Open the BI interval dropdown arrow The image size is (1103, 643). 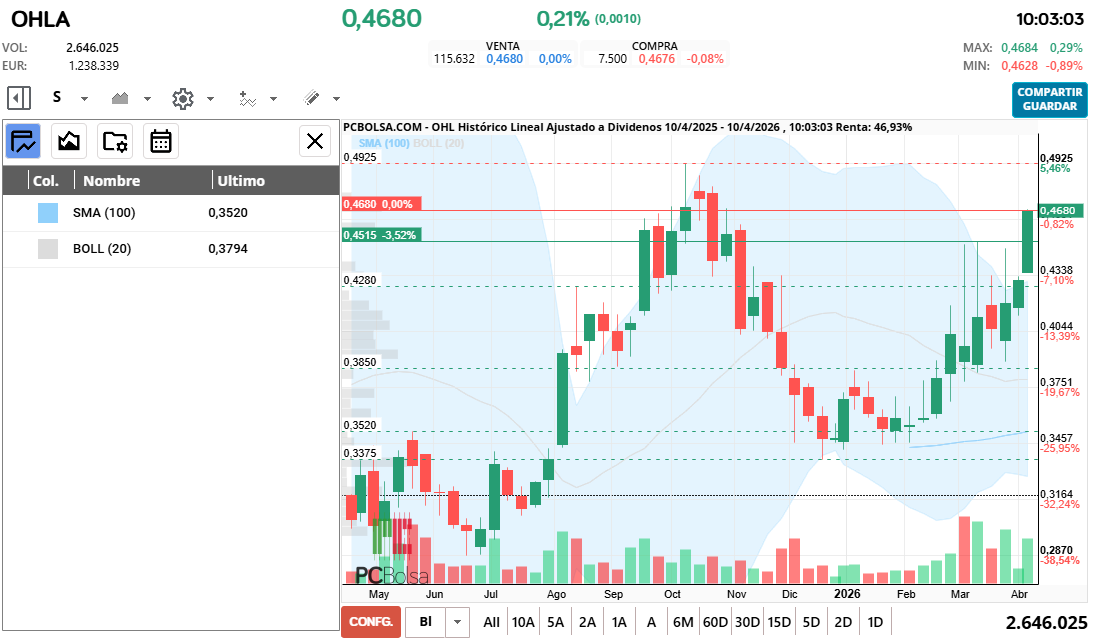[459, 621]
